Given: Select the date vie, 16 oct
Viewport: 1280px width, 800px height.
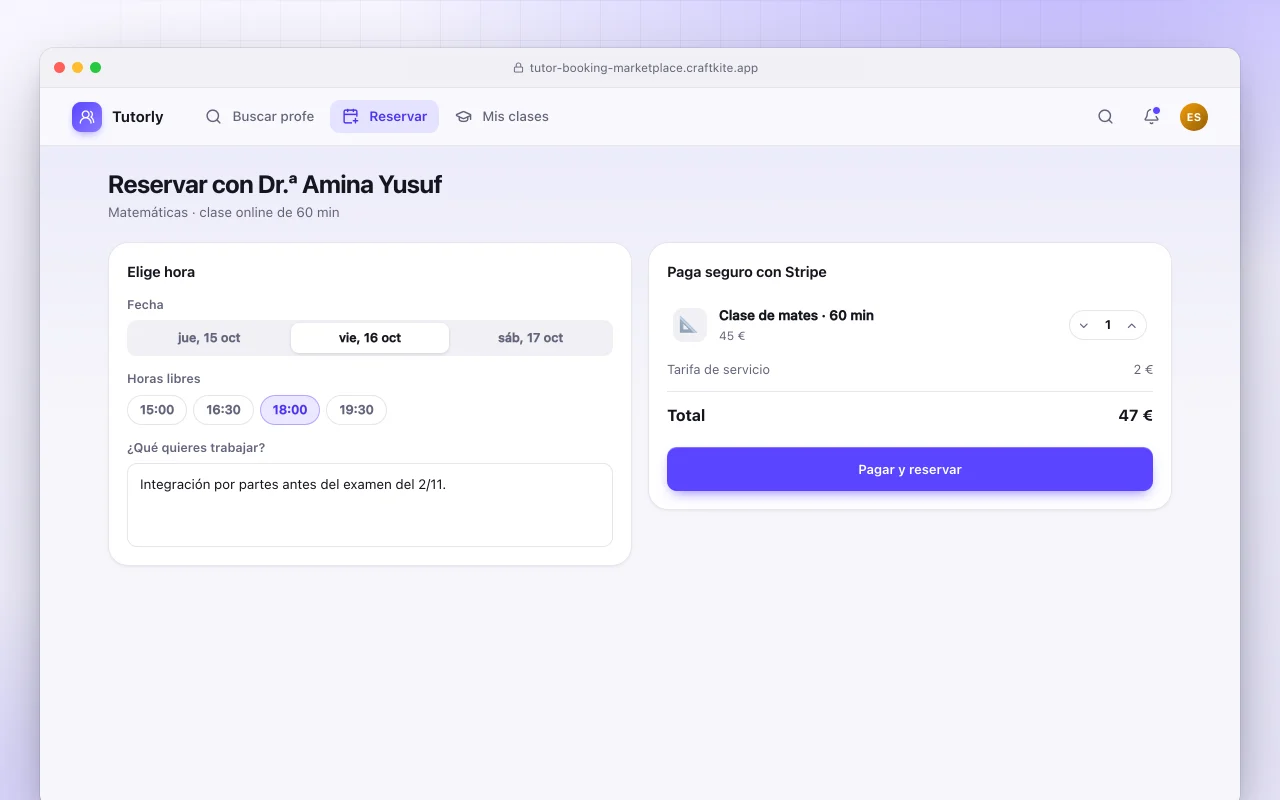Looking at the screenshot, I should 370,338.
